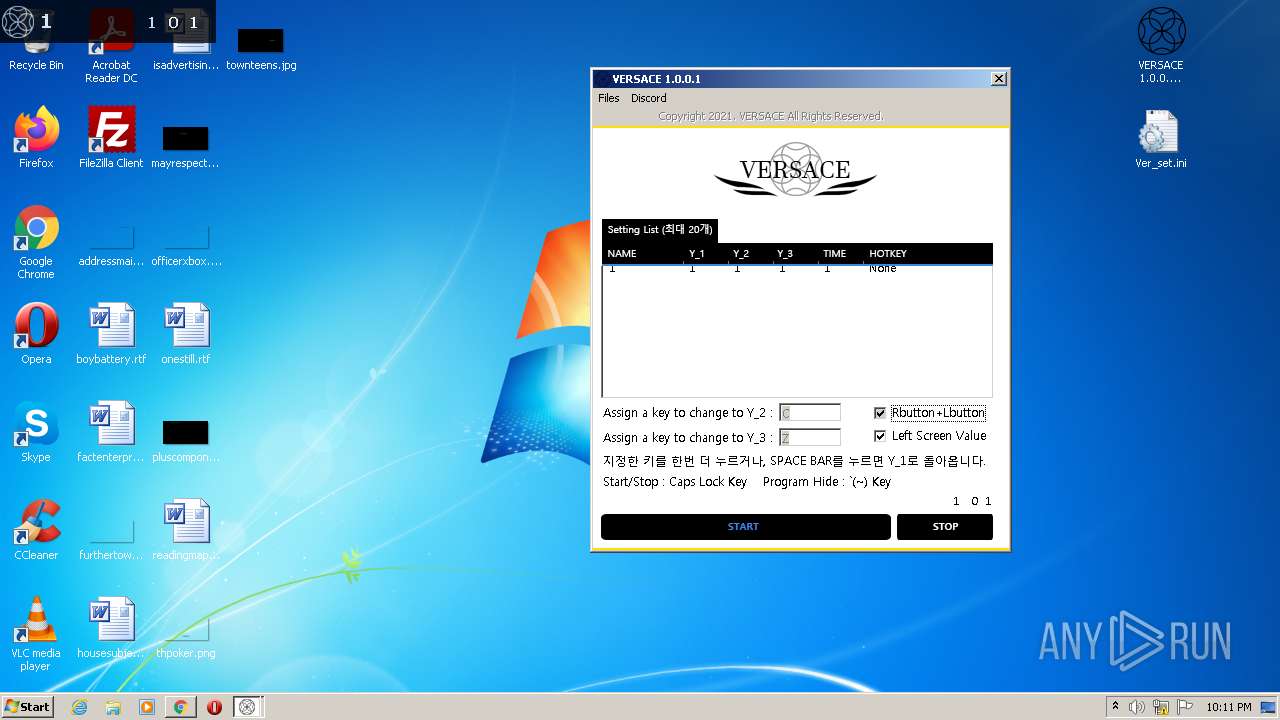Image resolution: width=1280 pixels, height=720 pixels.
Task: Click the Y_3 column header
Action: [794, 254]
